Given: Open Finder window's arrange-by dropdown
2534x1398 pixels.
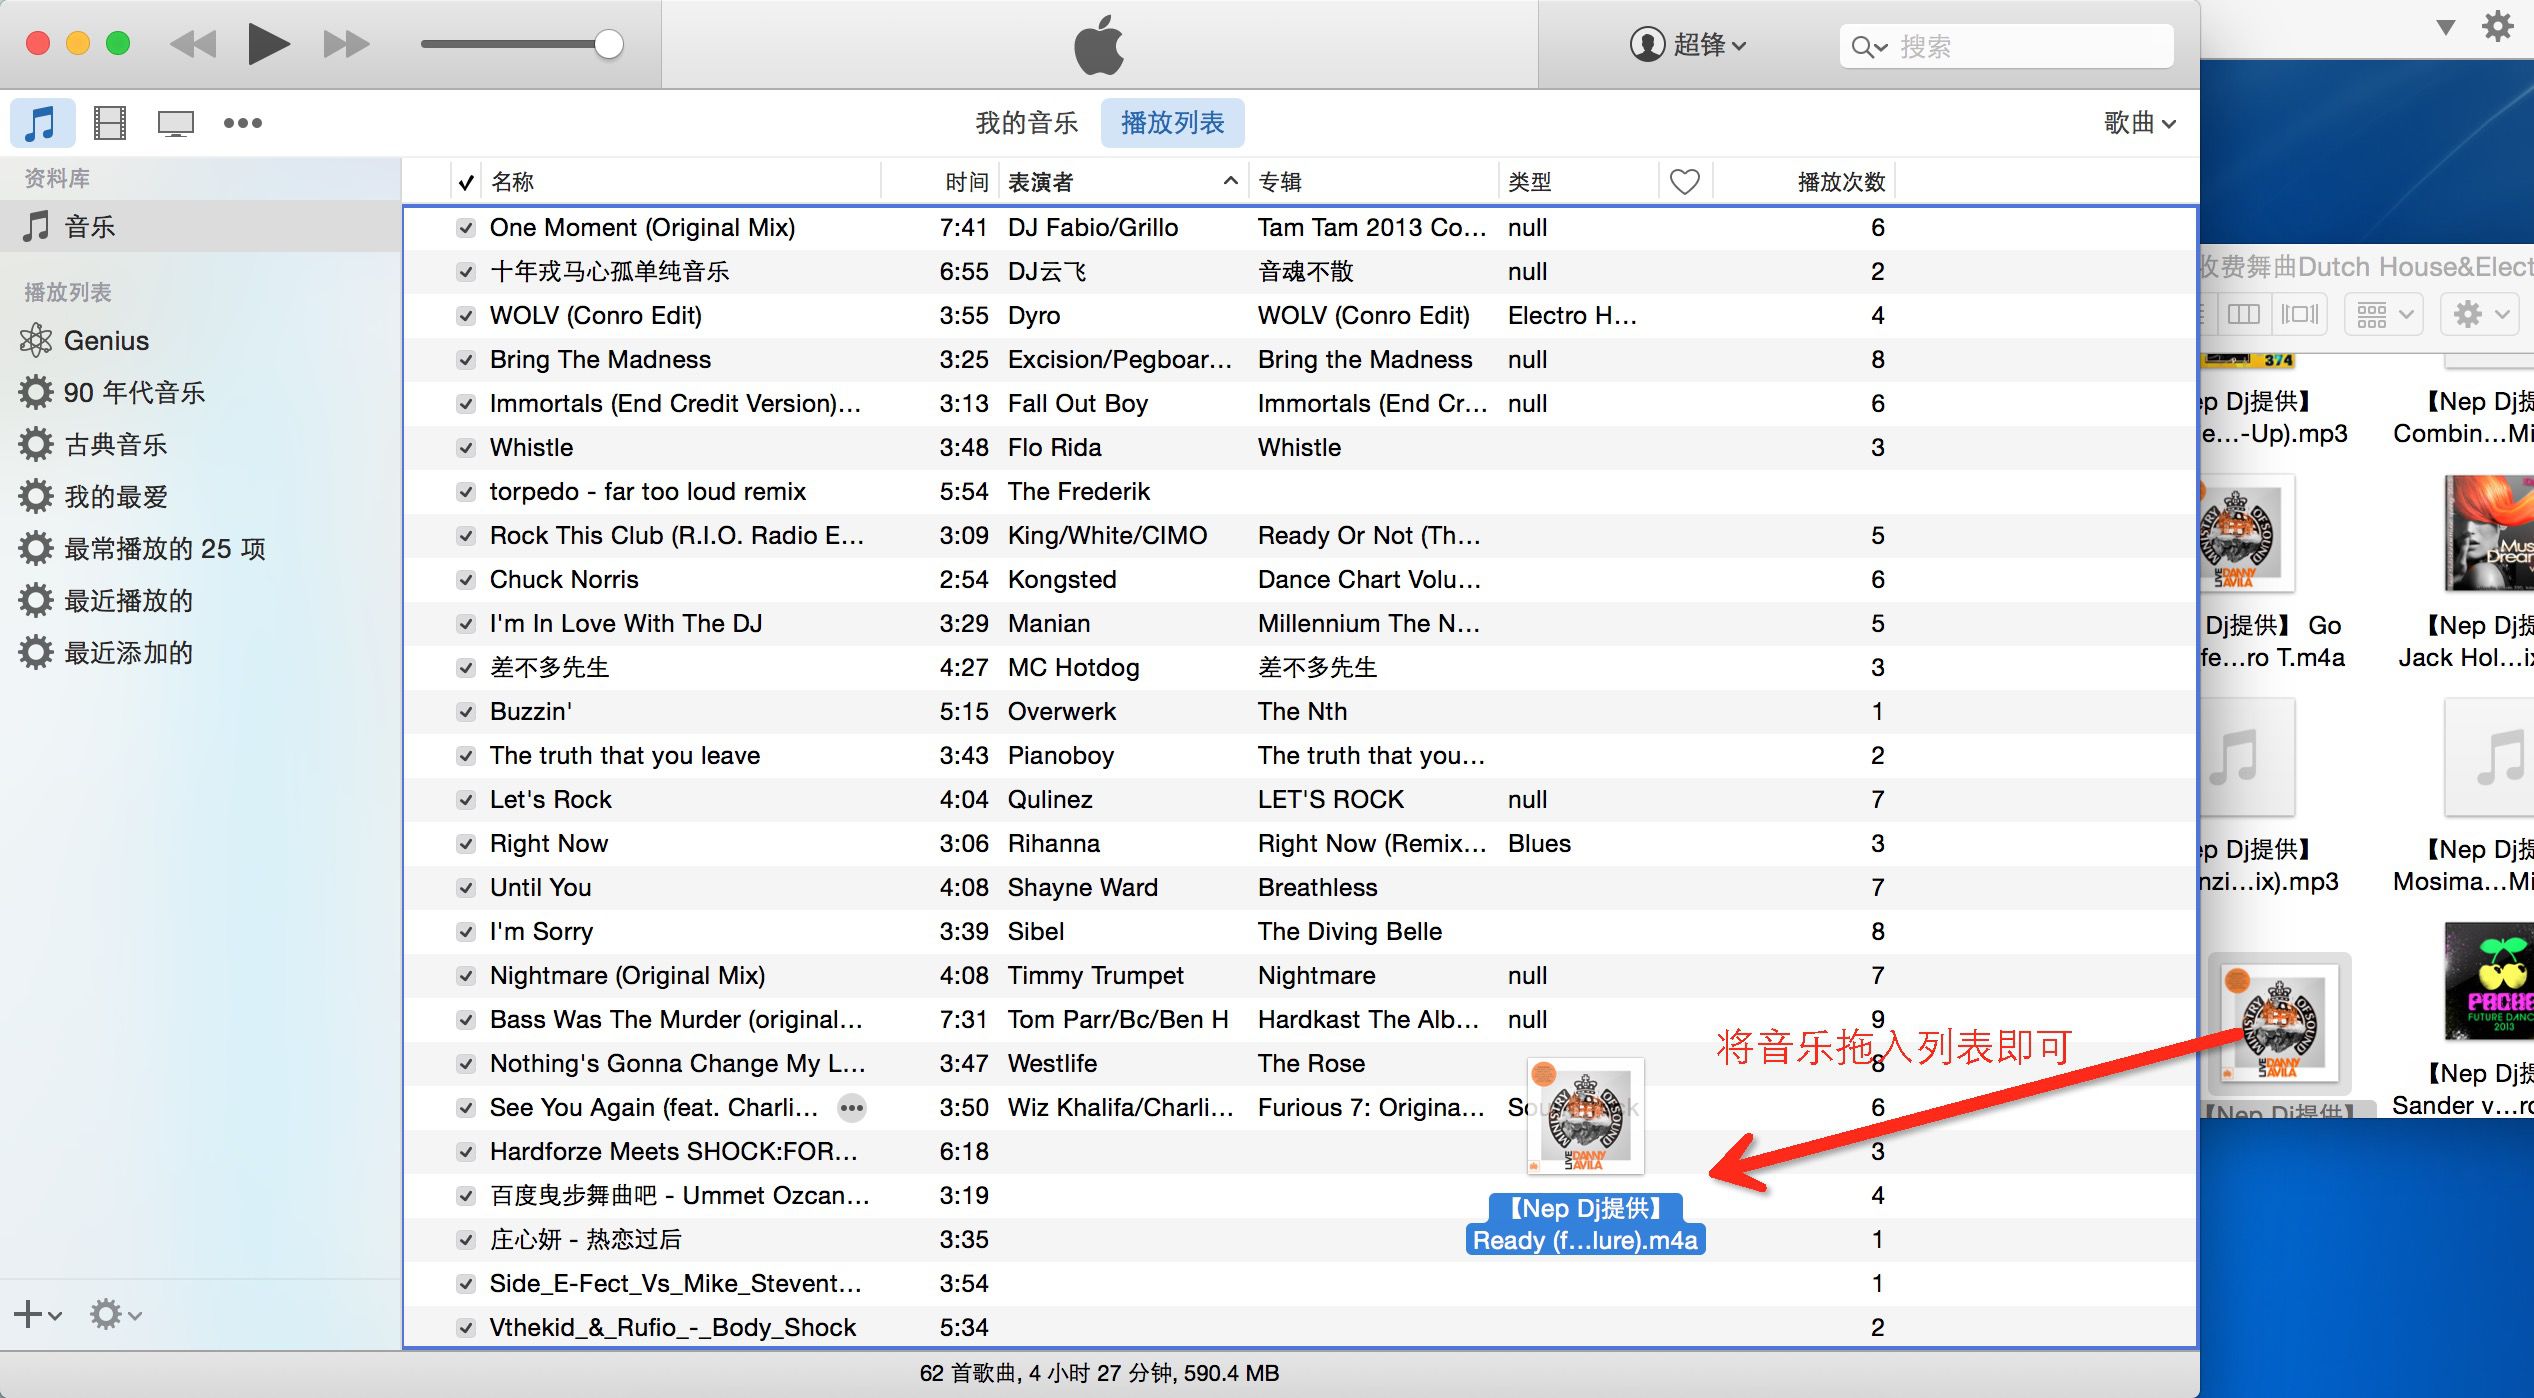Looking at the screenshot, I should [2383, 315].
